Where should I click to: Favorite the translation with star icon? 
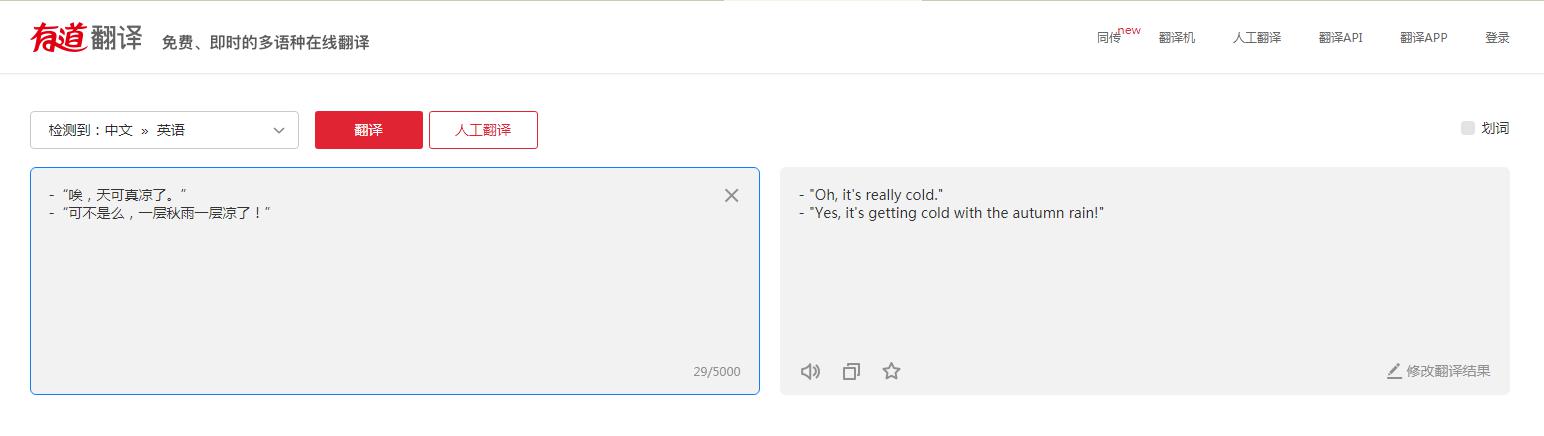click(x=891, y=372)
